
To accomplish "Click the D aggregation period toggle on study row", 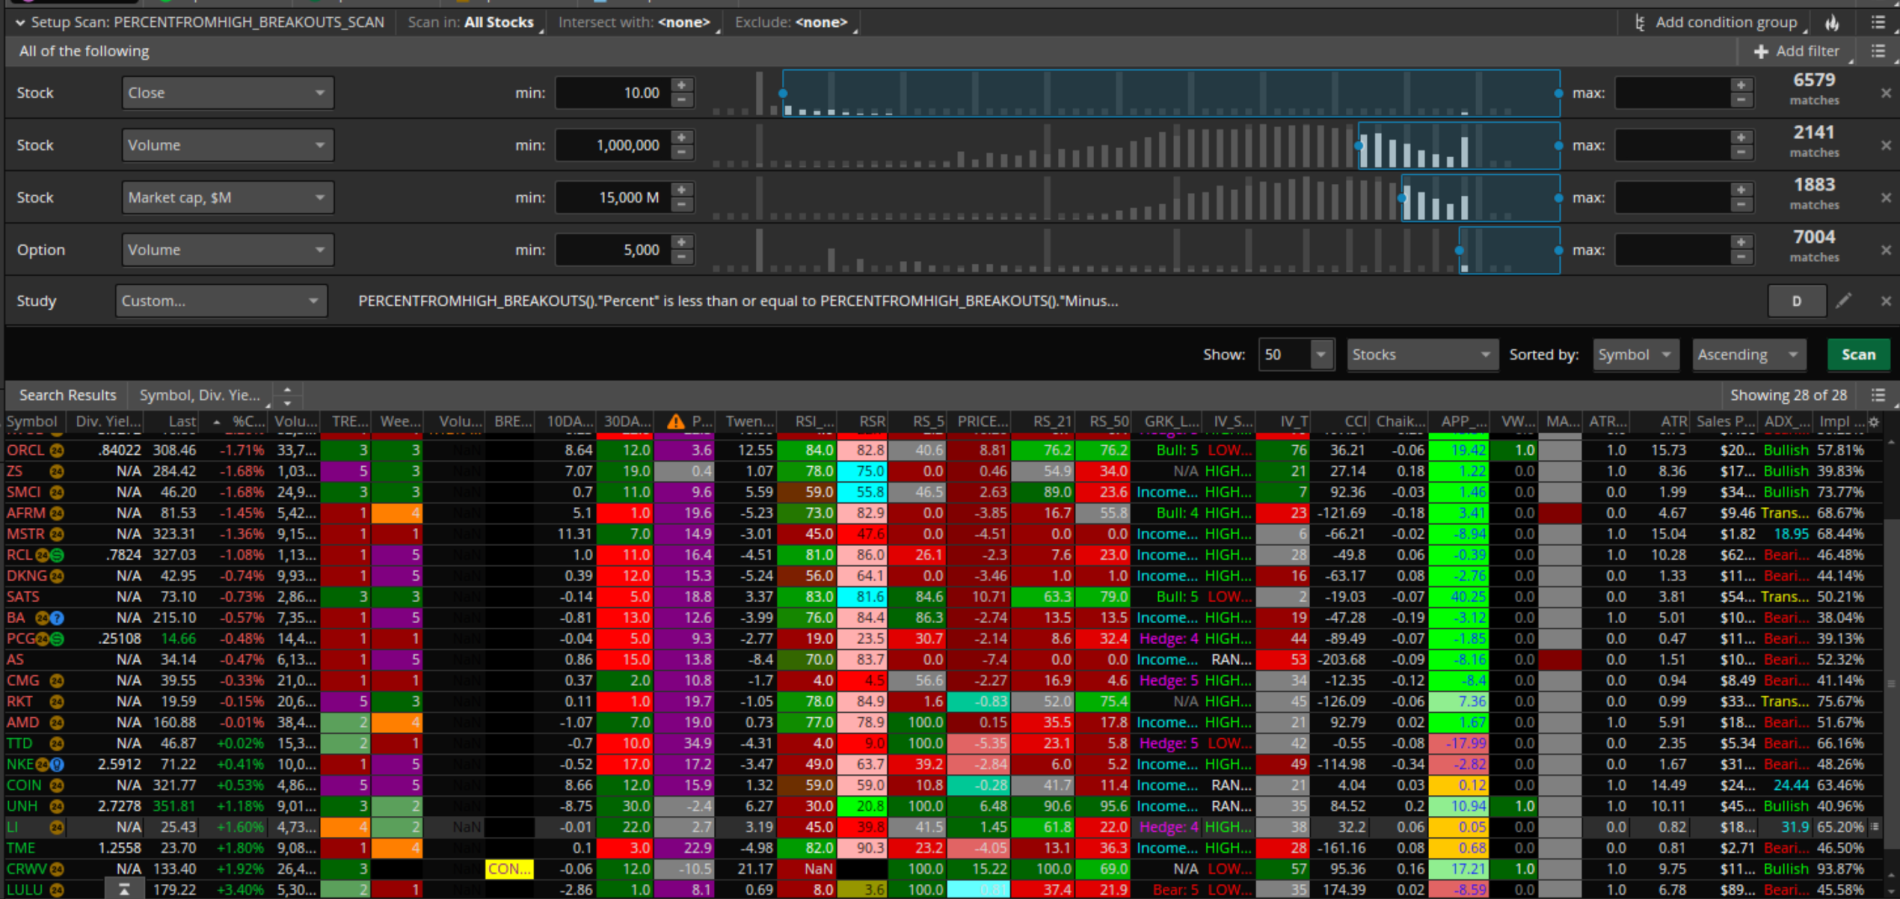I will tap(1796, 301).
